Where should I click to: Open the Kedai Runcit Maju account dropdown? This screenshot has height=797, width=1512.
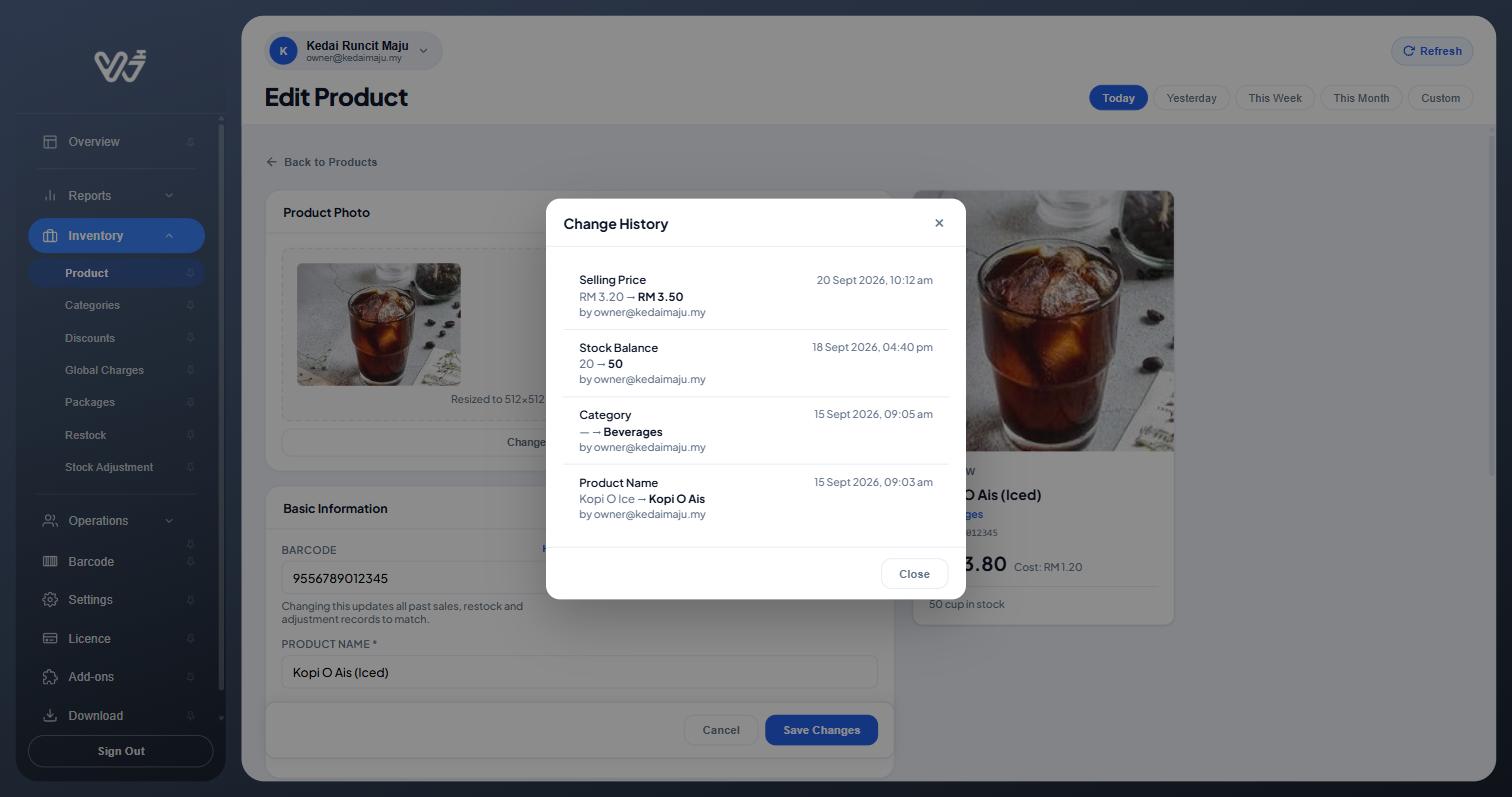point(353,51)
